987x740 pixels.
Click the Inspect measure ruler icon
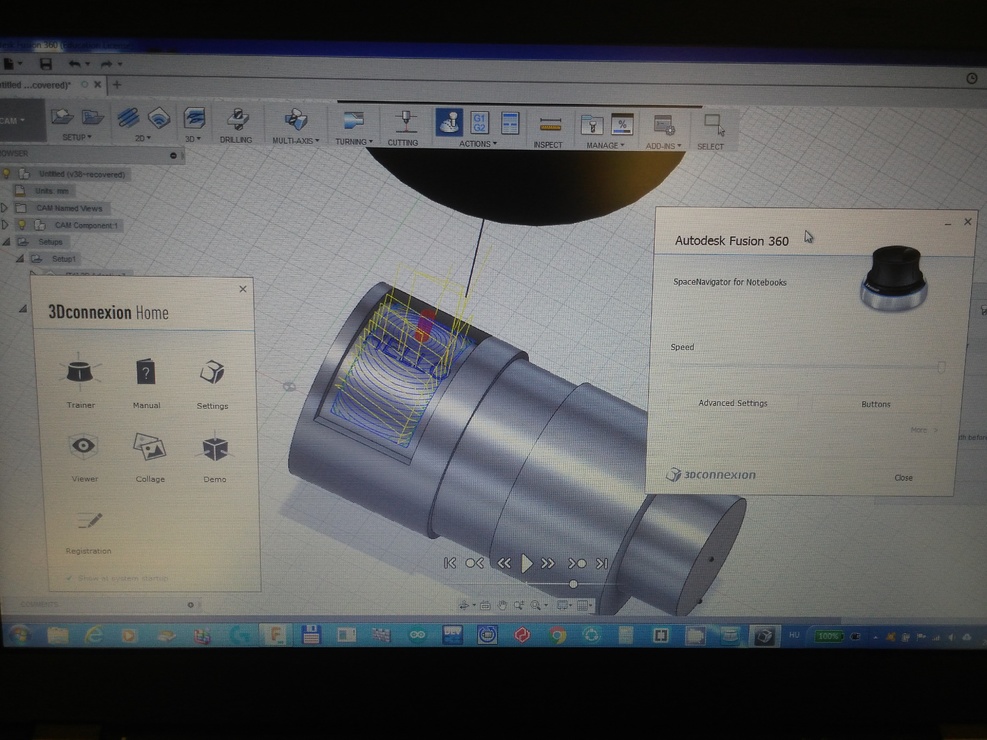pos(550,125)
